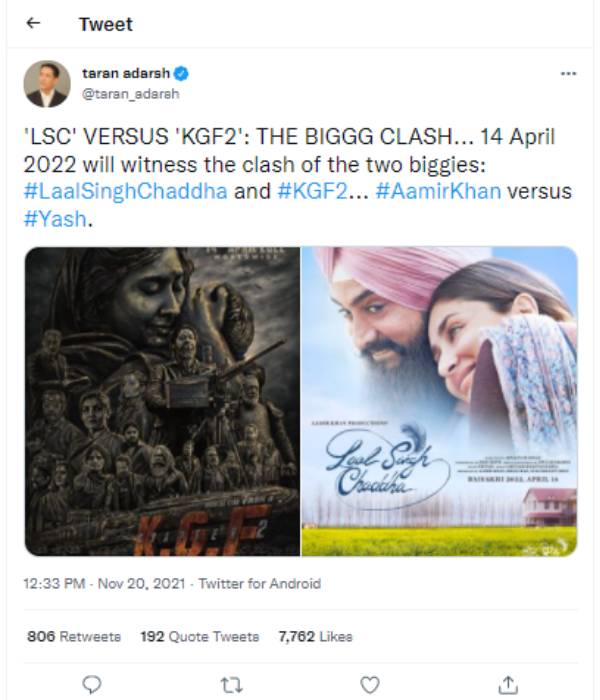
Task: Open taran adarsh's profile picture
Action: (x=47, y=83)
